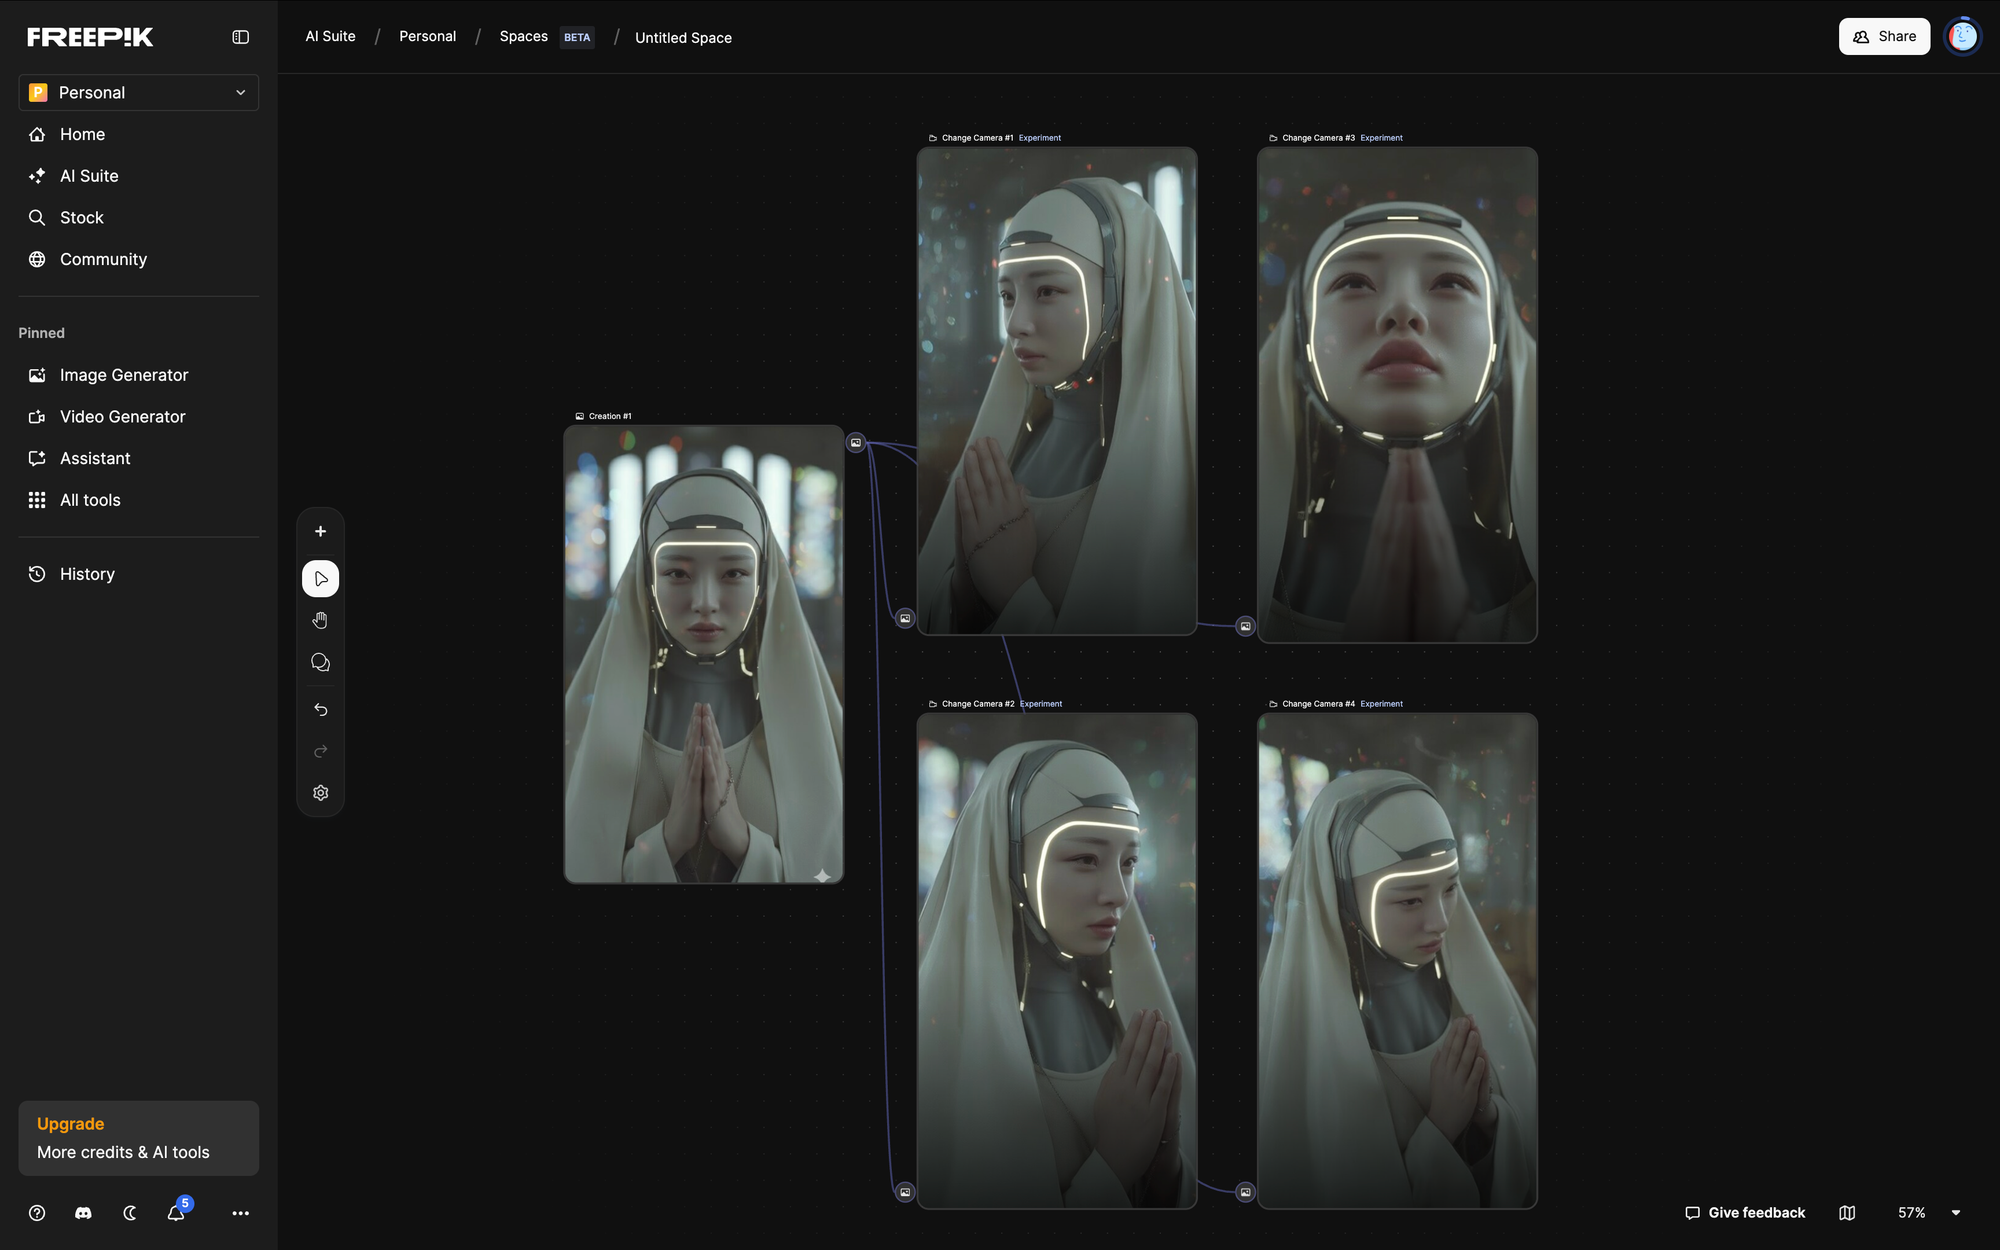Screen dimensions: 2000x1250
Task: Toggle the minimap icon
Action: point(1847,1213)
